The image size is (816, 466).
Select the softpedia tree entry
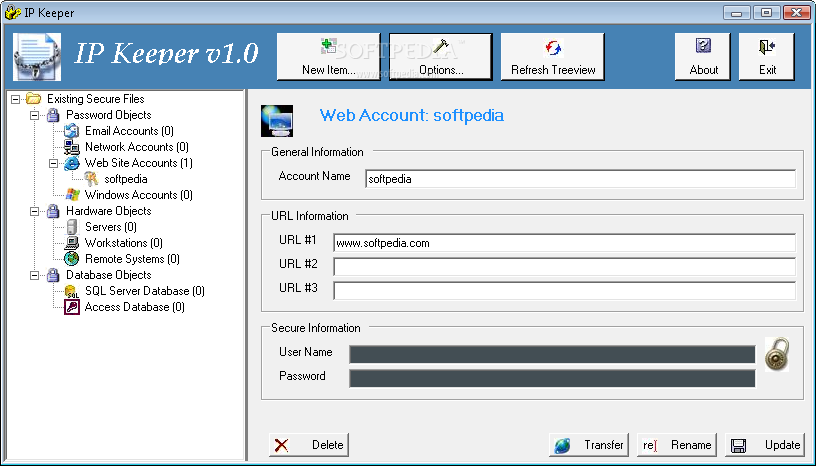pyautogui.click(x=125, y=179)
